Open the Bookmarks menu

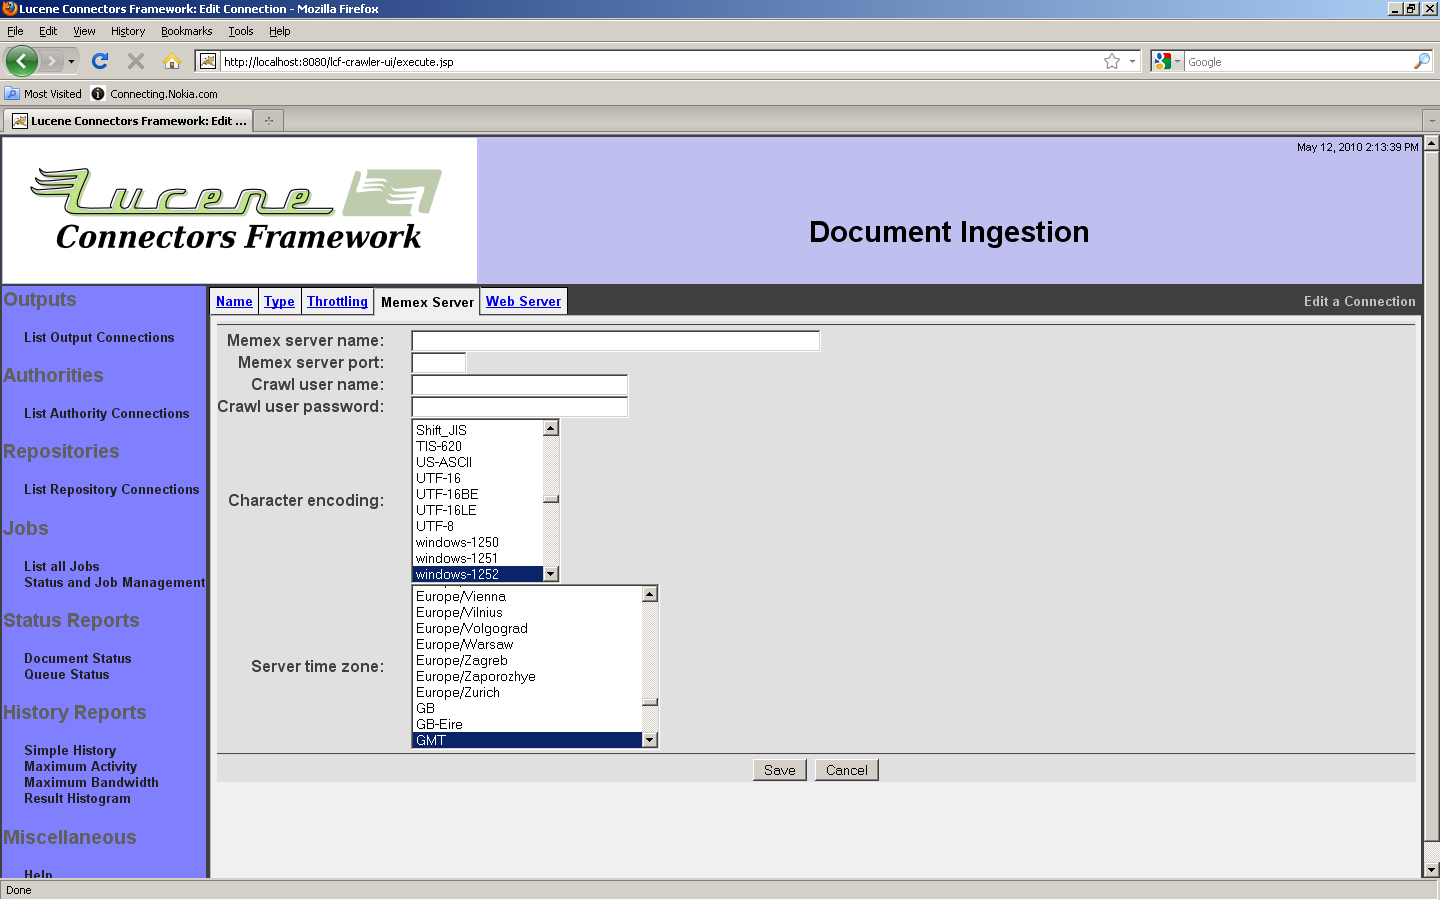[186, 31]
